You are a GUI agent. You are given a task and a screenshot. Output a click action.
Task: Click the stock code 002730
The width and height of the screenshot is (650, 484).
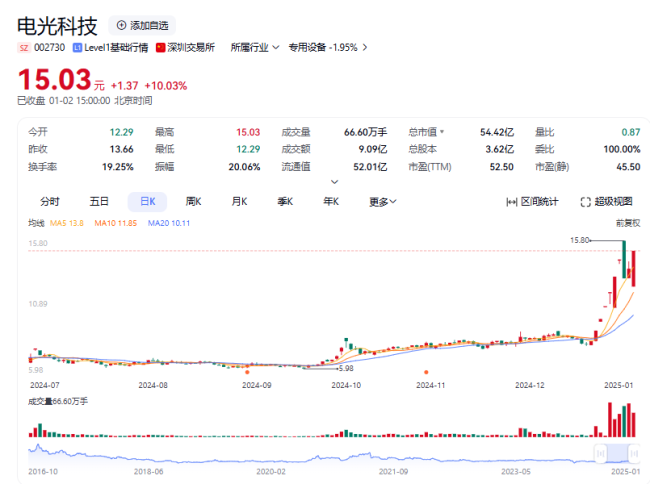(x=50, y=48)
